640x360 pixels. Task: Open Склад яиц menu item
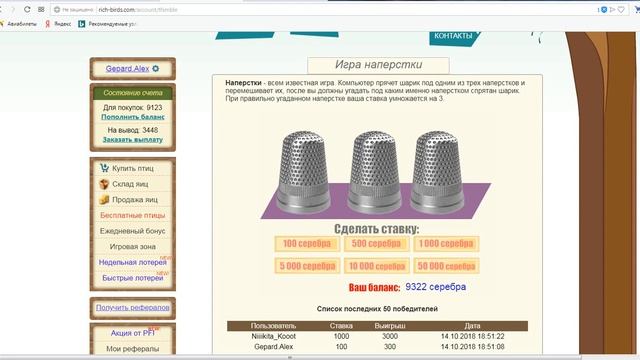(130, 184)
